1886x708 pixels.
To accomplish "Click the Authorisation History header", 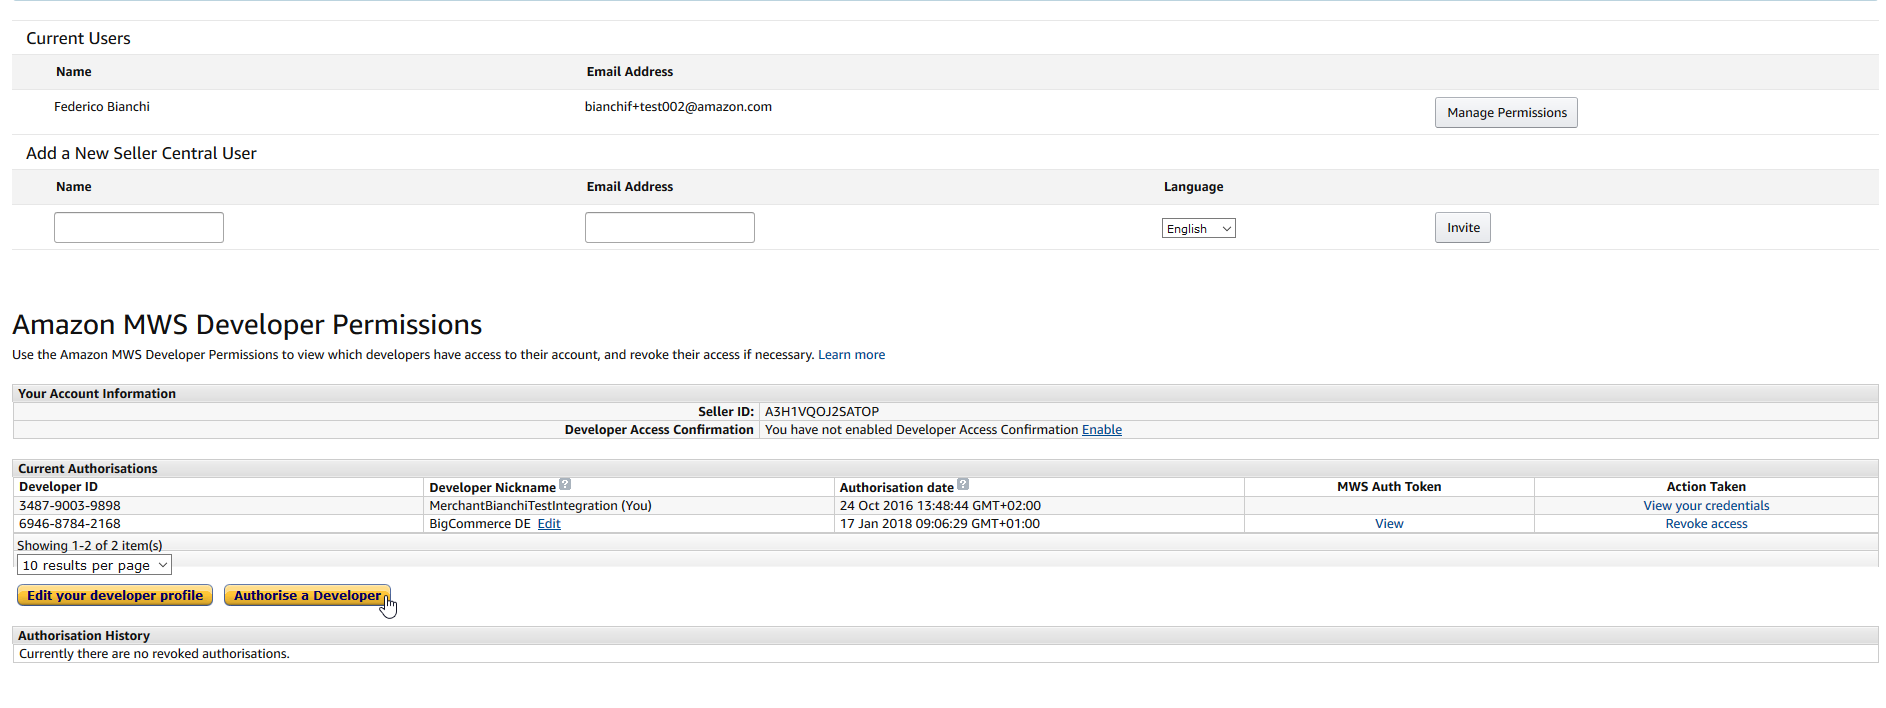I will coord(84,636).
